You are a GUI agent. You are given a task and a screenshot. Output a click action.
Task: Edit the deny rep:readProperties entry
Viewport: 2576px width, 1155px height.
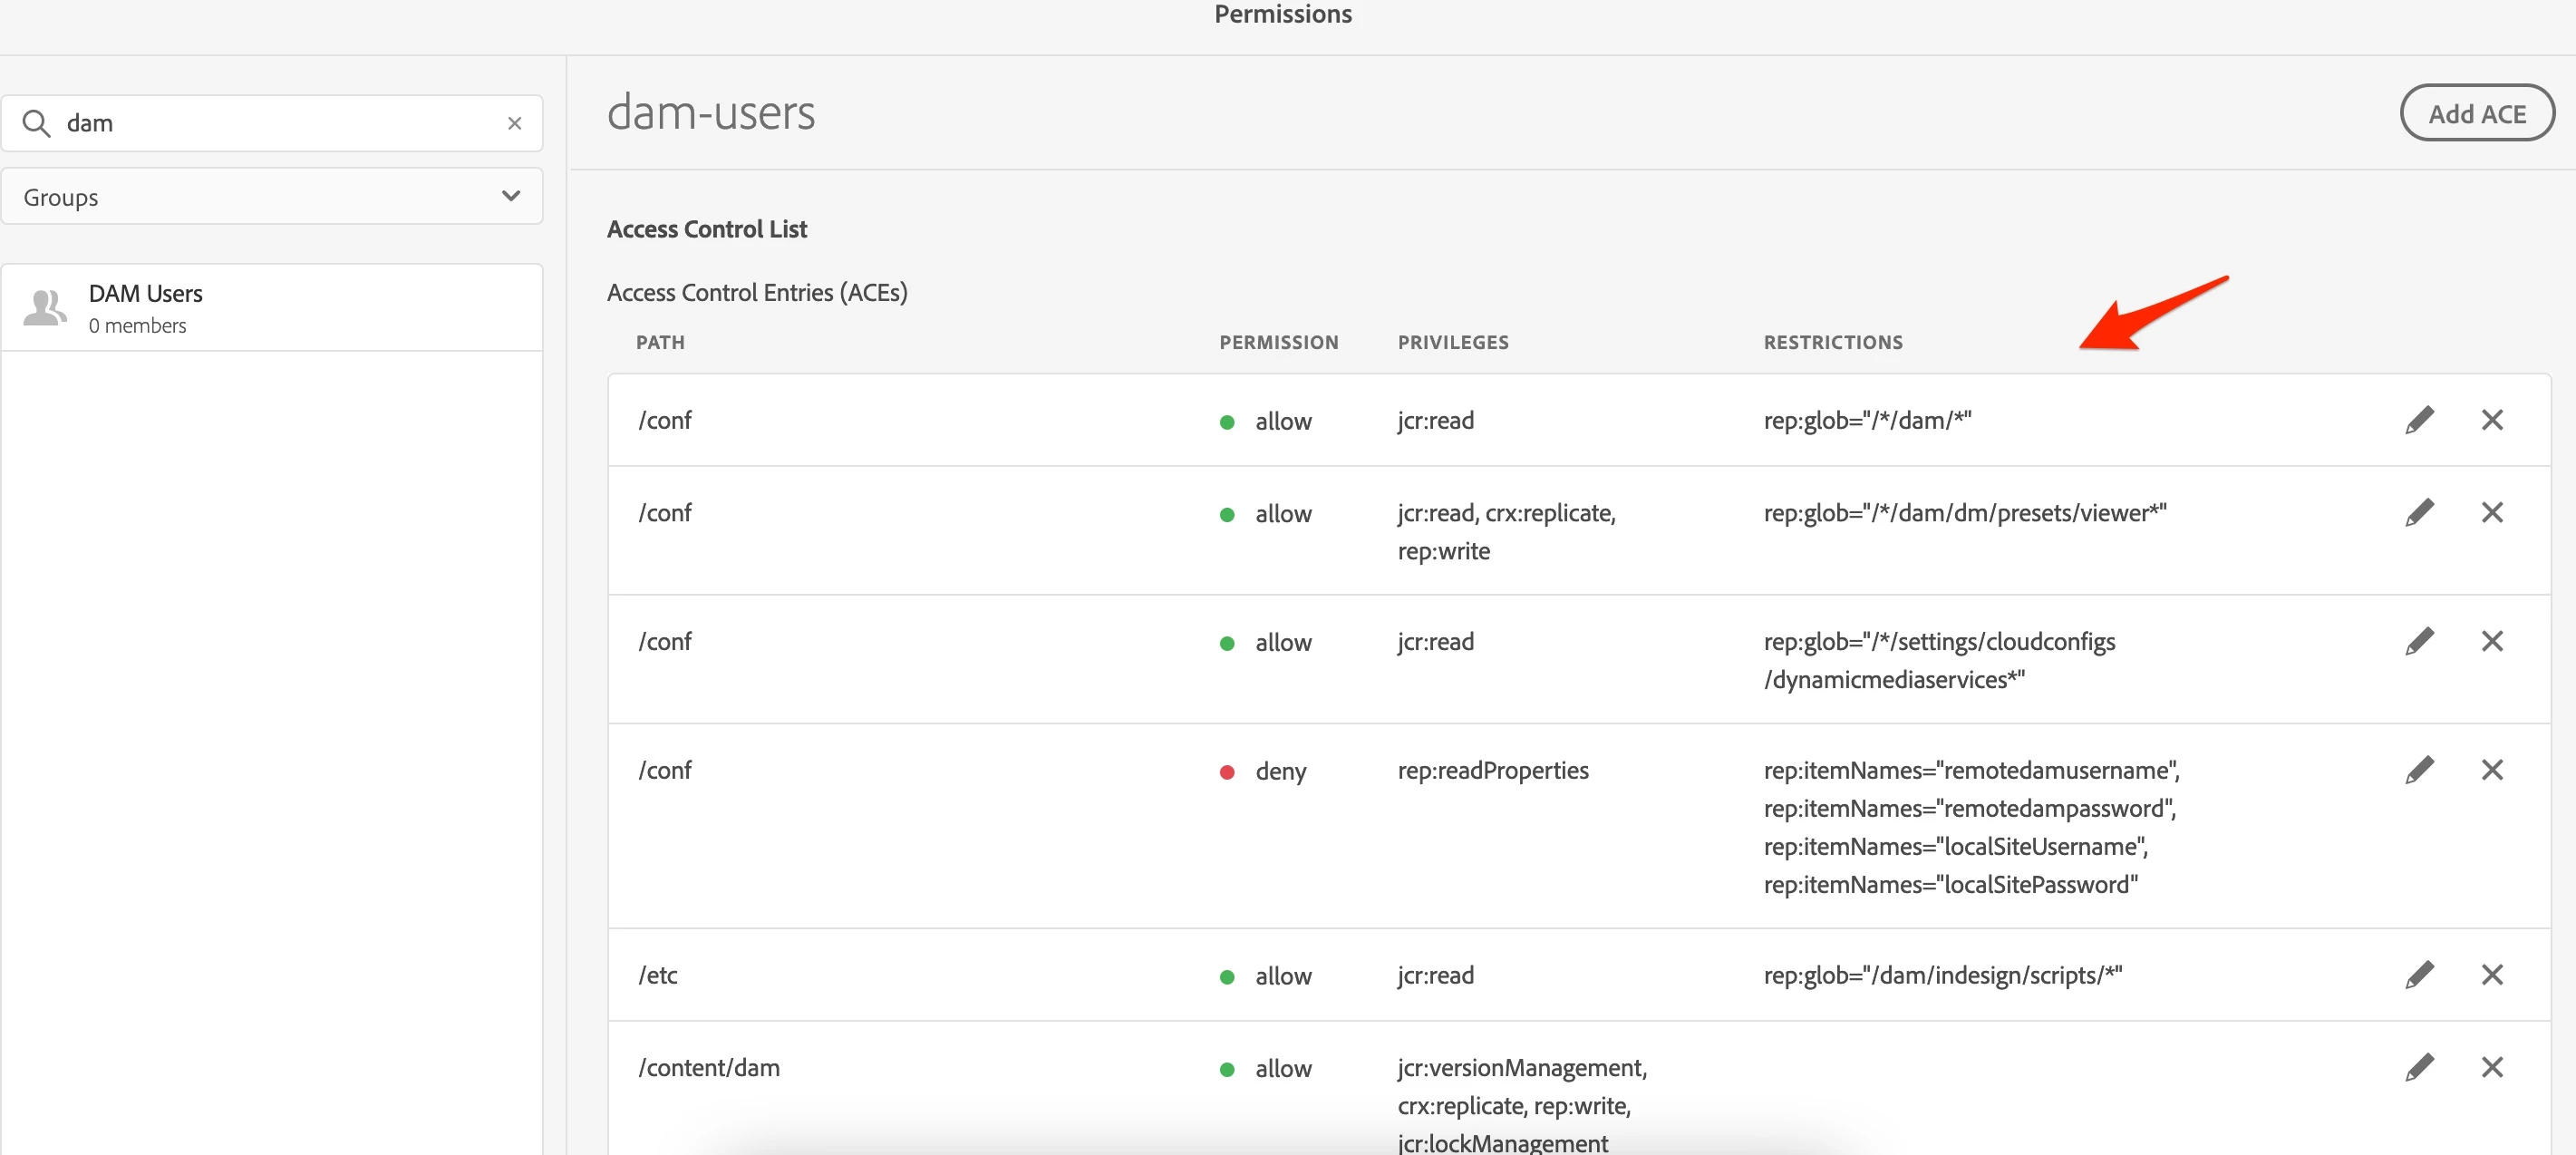pos(2418,770)
